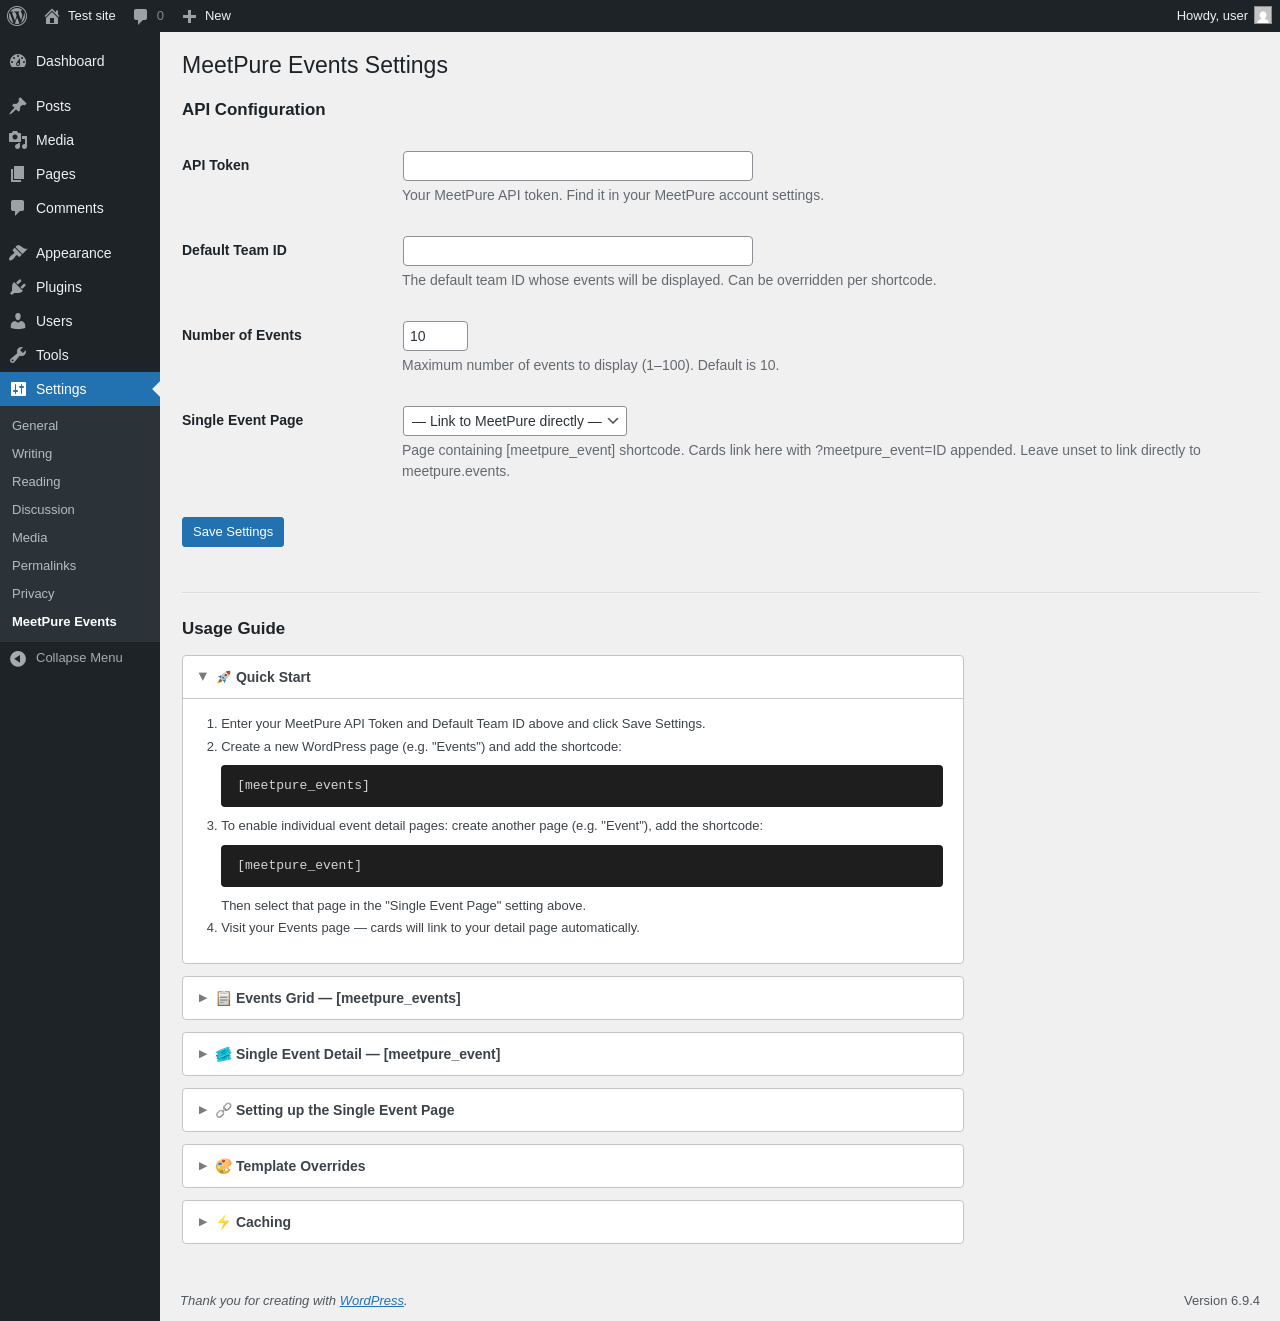Screen dimensions: 1280x1321
Task: Follow the WordPress footer link
Action: coord(372,1301)
